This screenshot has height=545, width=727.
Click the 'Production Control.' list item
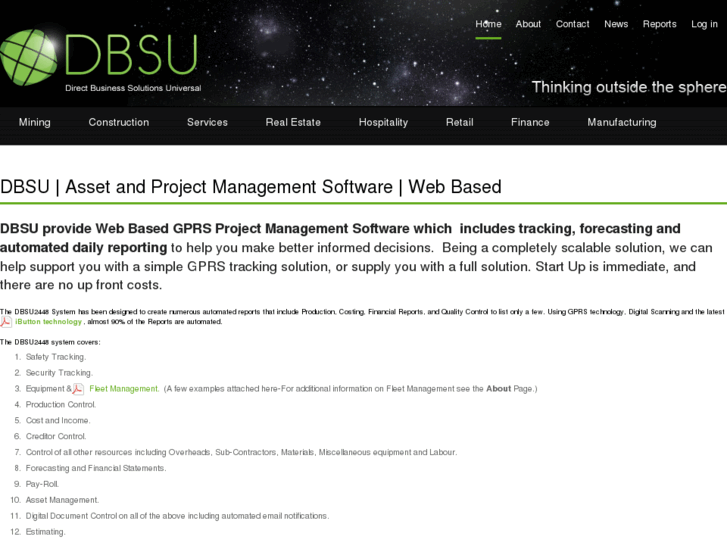tap(61, 404)
